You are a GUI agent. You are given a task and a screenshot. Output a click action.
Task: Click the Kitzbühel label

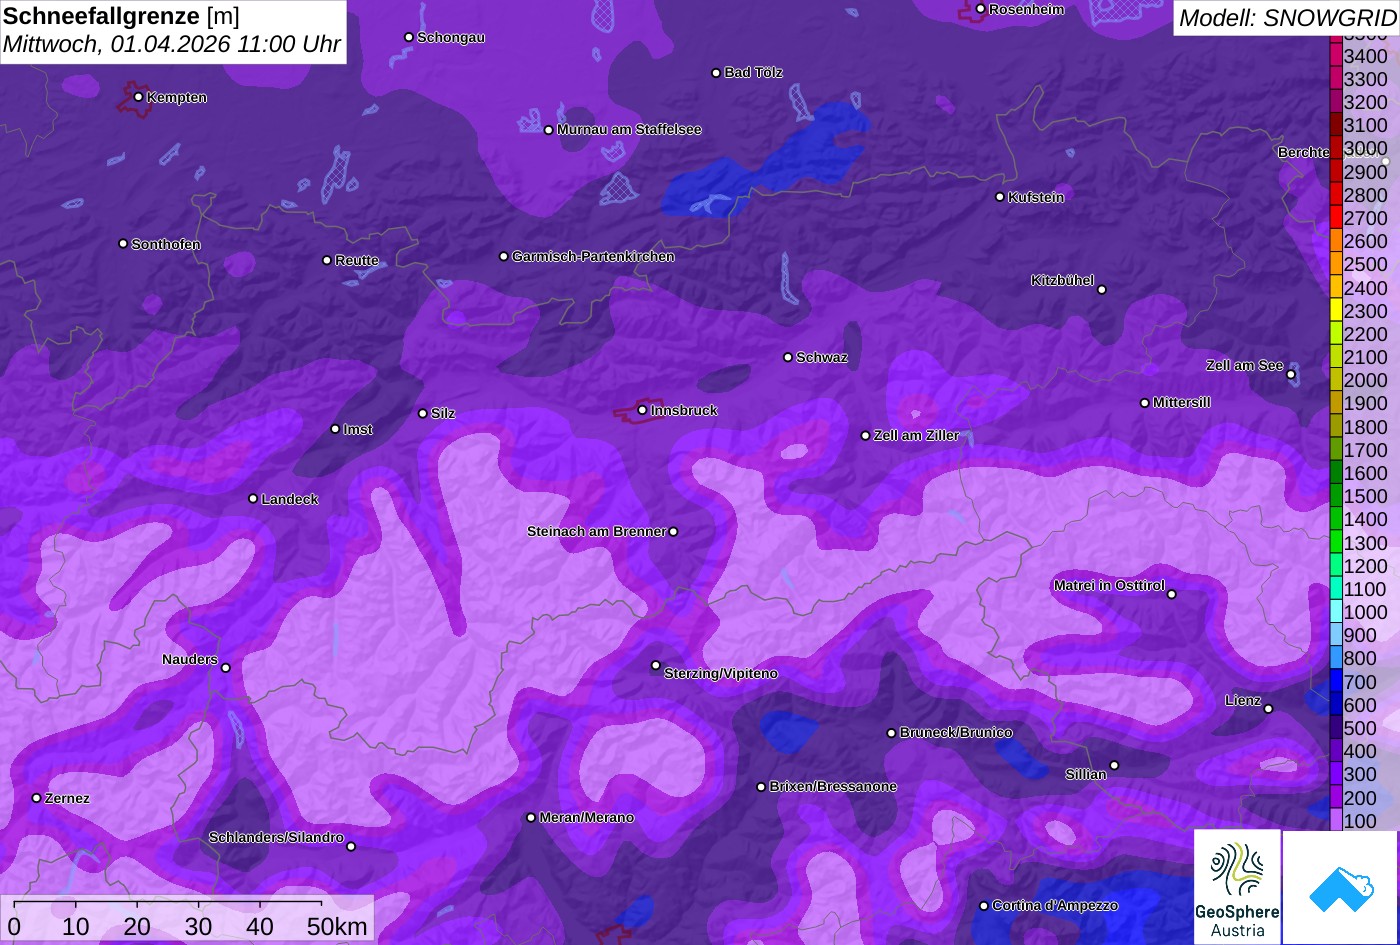click(1062, 280)
